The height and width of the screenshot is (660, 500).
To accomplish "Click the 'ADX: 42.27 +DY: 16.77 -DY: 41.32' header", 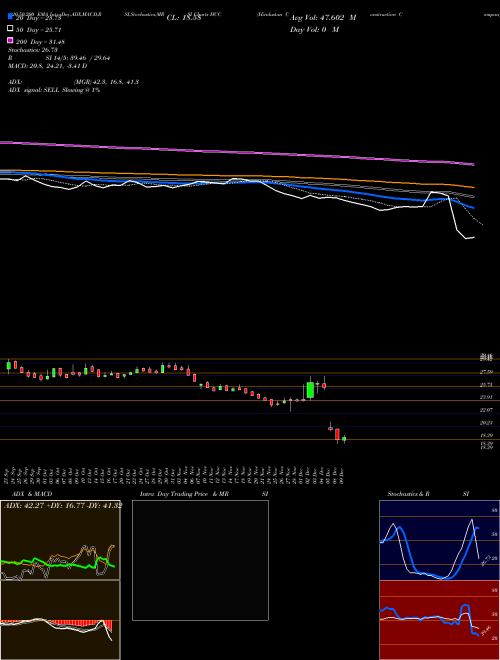I will (x=63, y=506).
